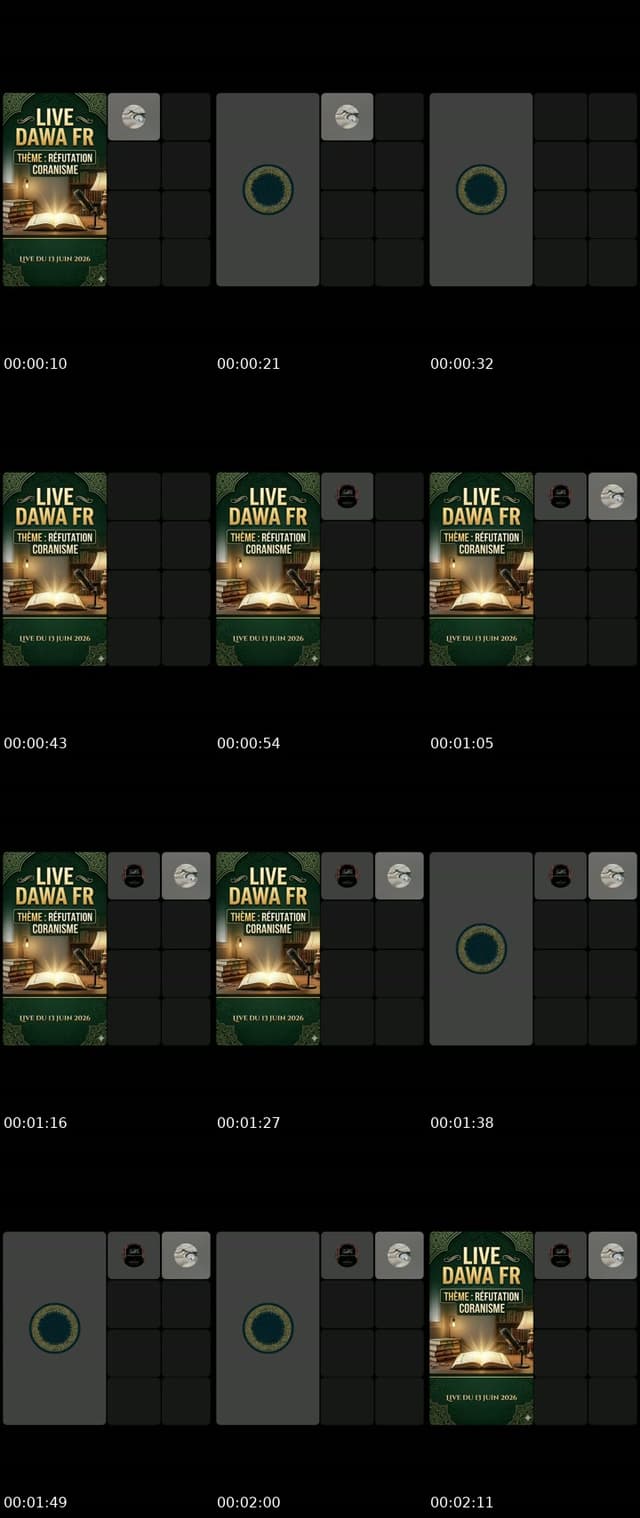The image size is (640, 1518).
Task: Click the light avatar tile in the 00:02:00 frame
Action: pyautogui.click(x=399, y=1255)
